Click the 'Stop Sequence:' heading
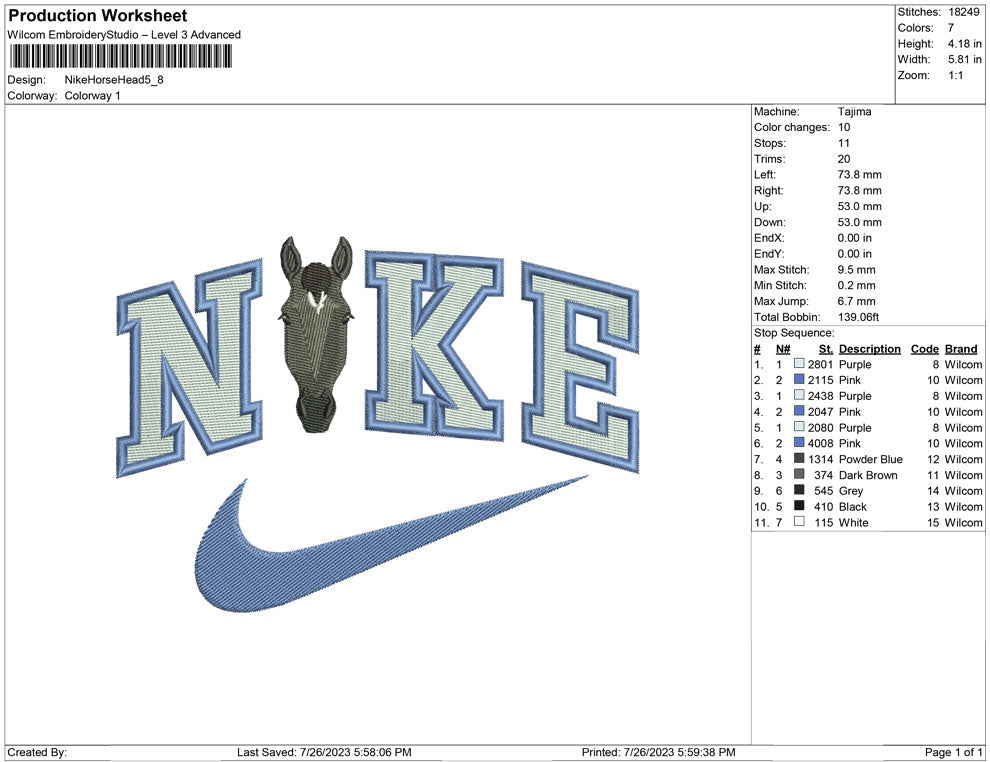 click(794, 333)
